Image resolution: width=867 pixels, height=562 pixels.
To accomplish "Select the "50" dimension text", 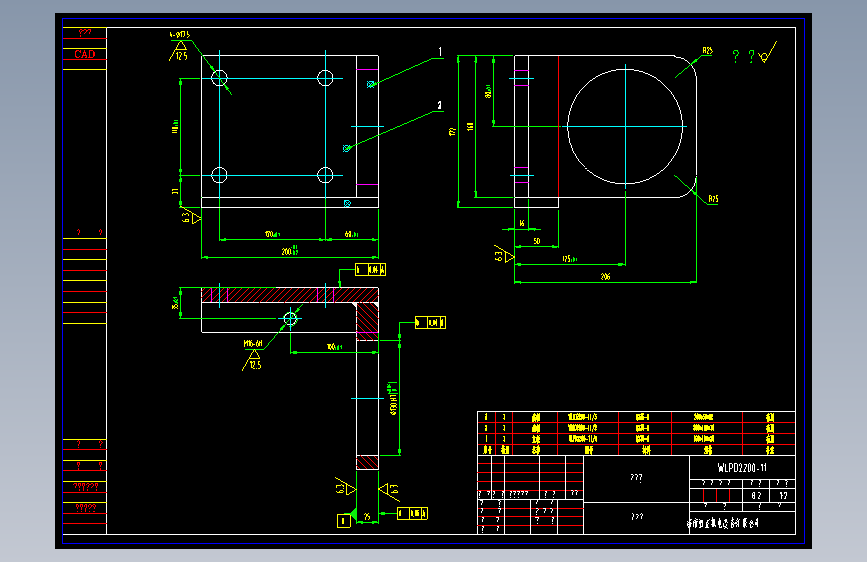I will [x=536, y=241].
